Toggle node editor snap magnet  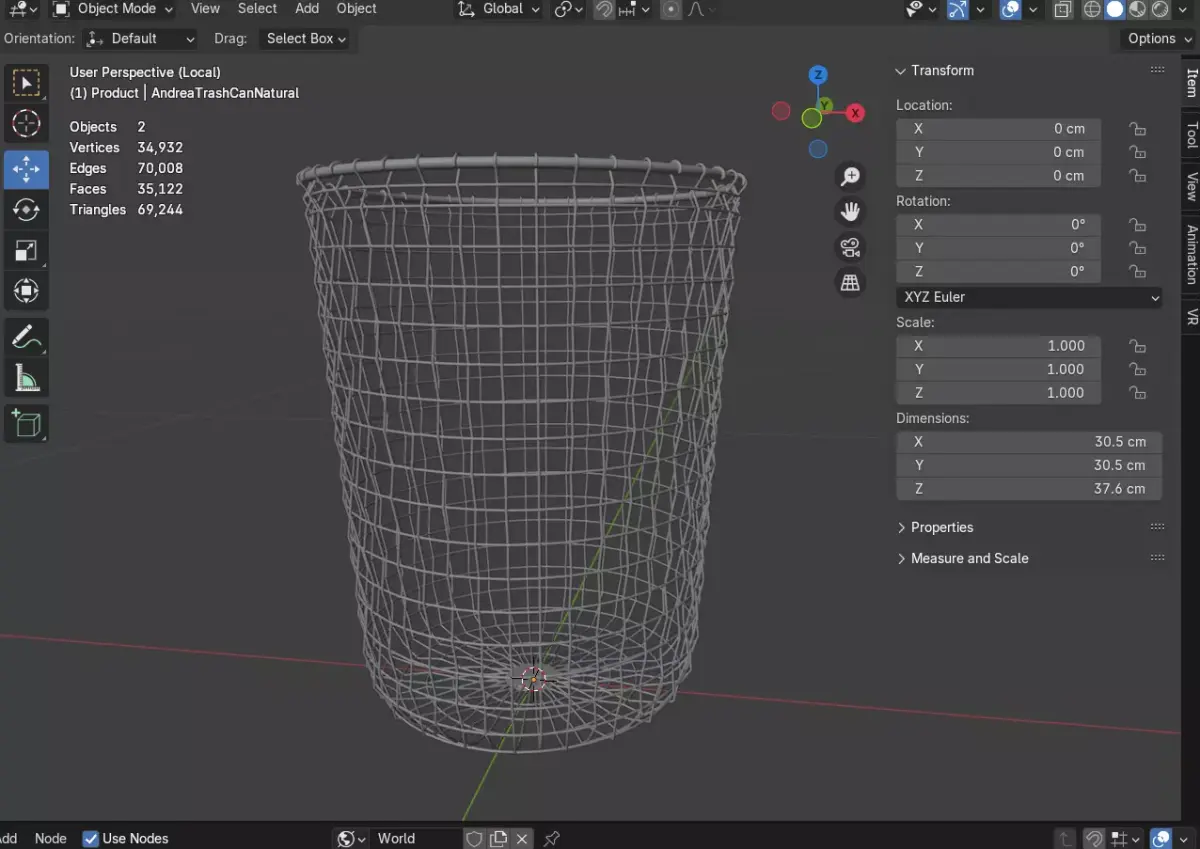1095,838
